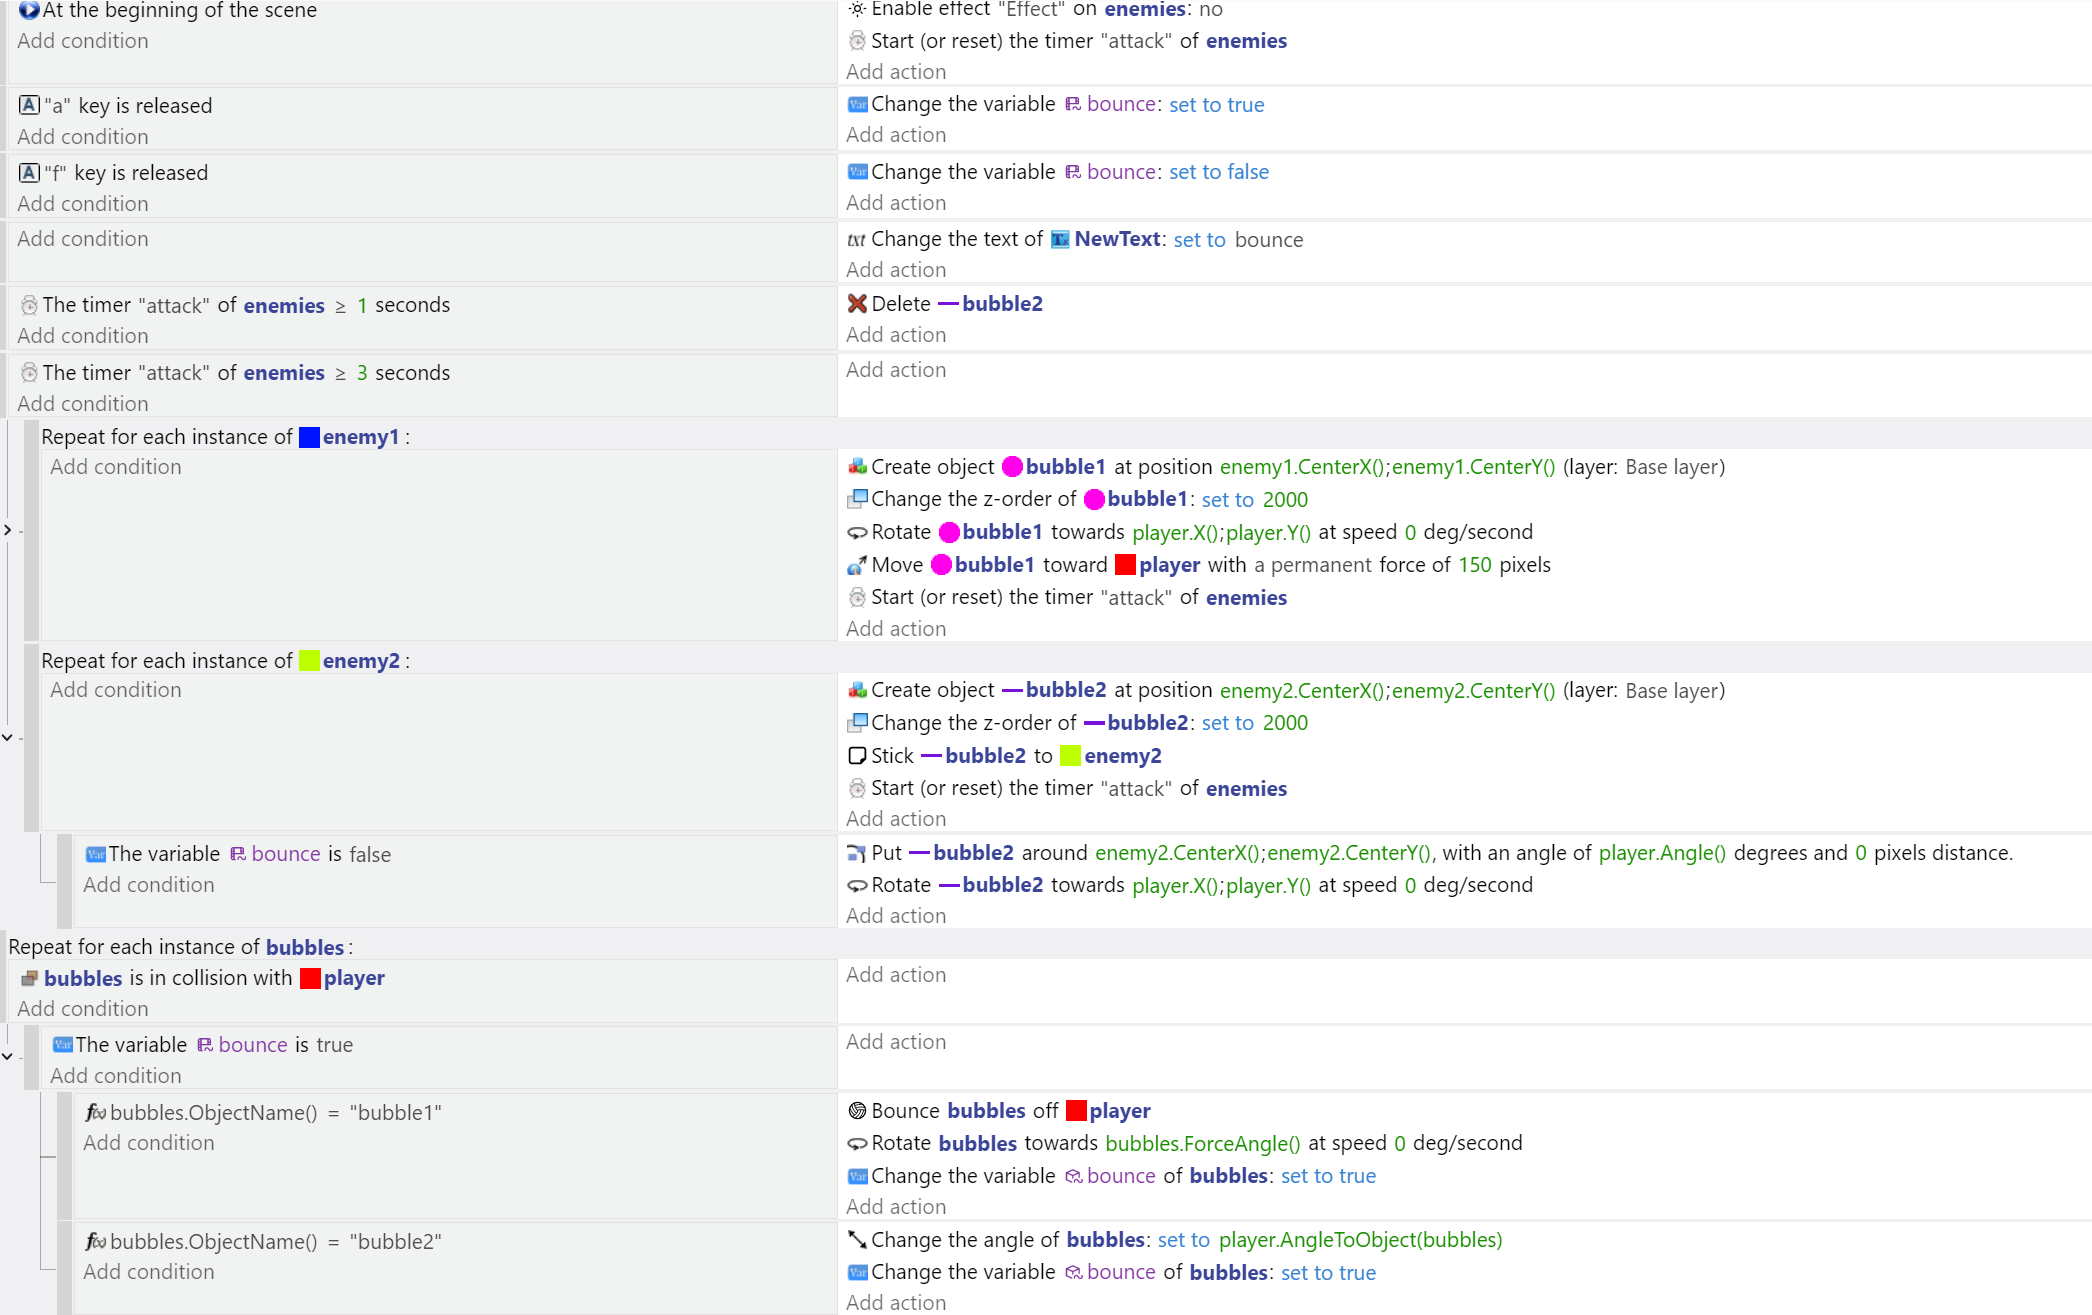
Task: Click the yellow-green enemy2 swatch in Repeat header
Action: (x=309, y=661)
